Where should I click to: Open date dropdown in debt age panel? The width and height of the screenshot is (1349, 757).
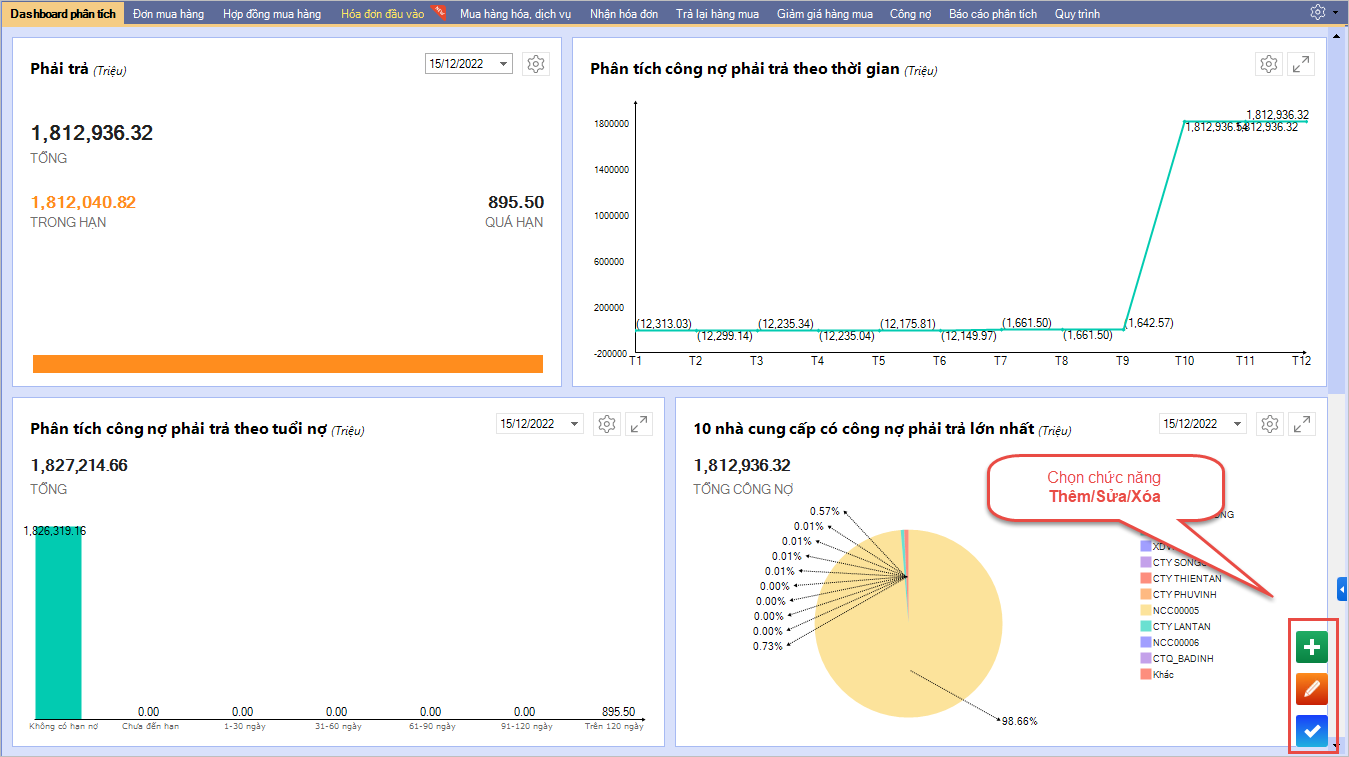tap(574, 424)
